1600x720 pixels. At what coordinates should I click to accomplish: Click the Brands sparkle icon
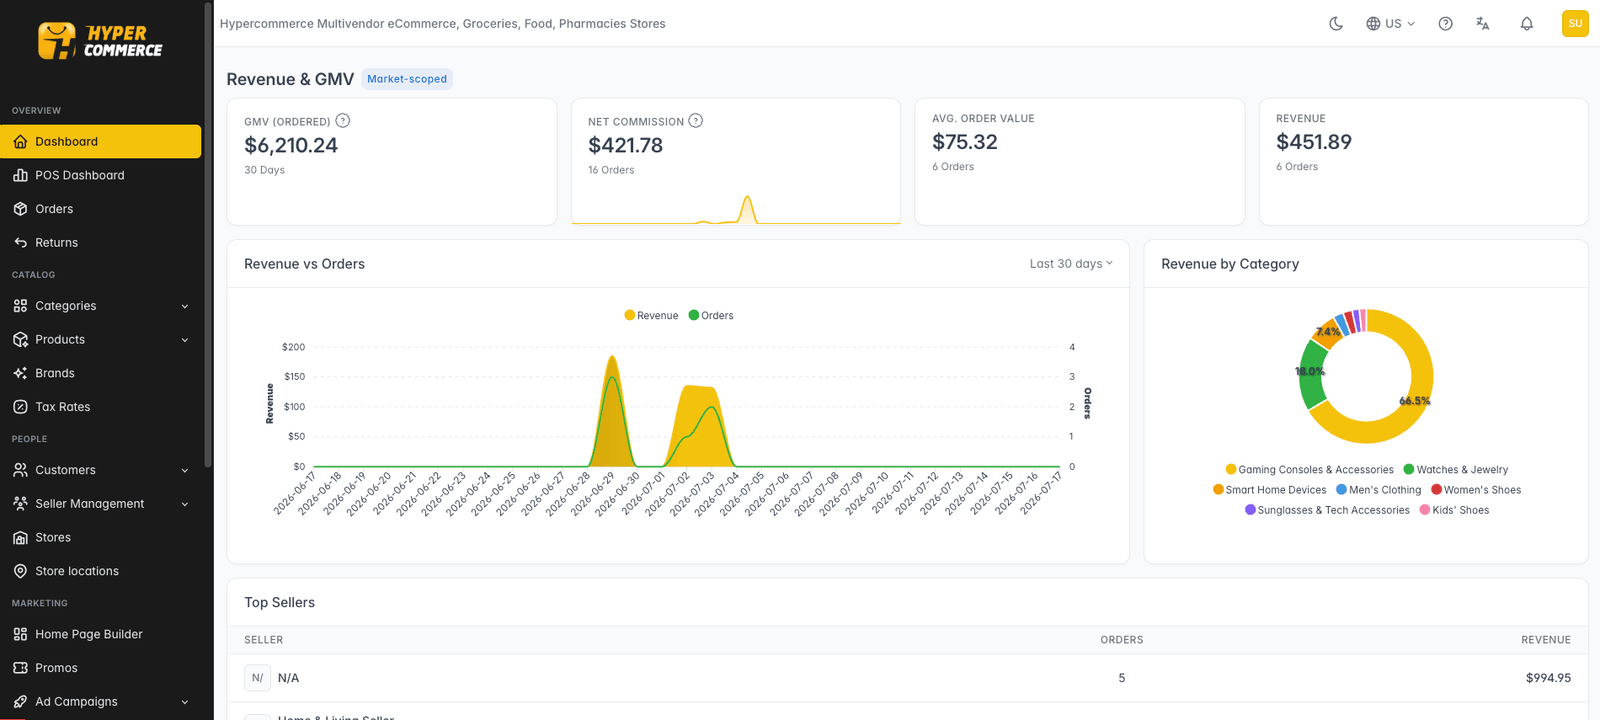pos(20,373)
